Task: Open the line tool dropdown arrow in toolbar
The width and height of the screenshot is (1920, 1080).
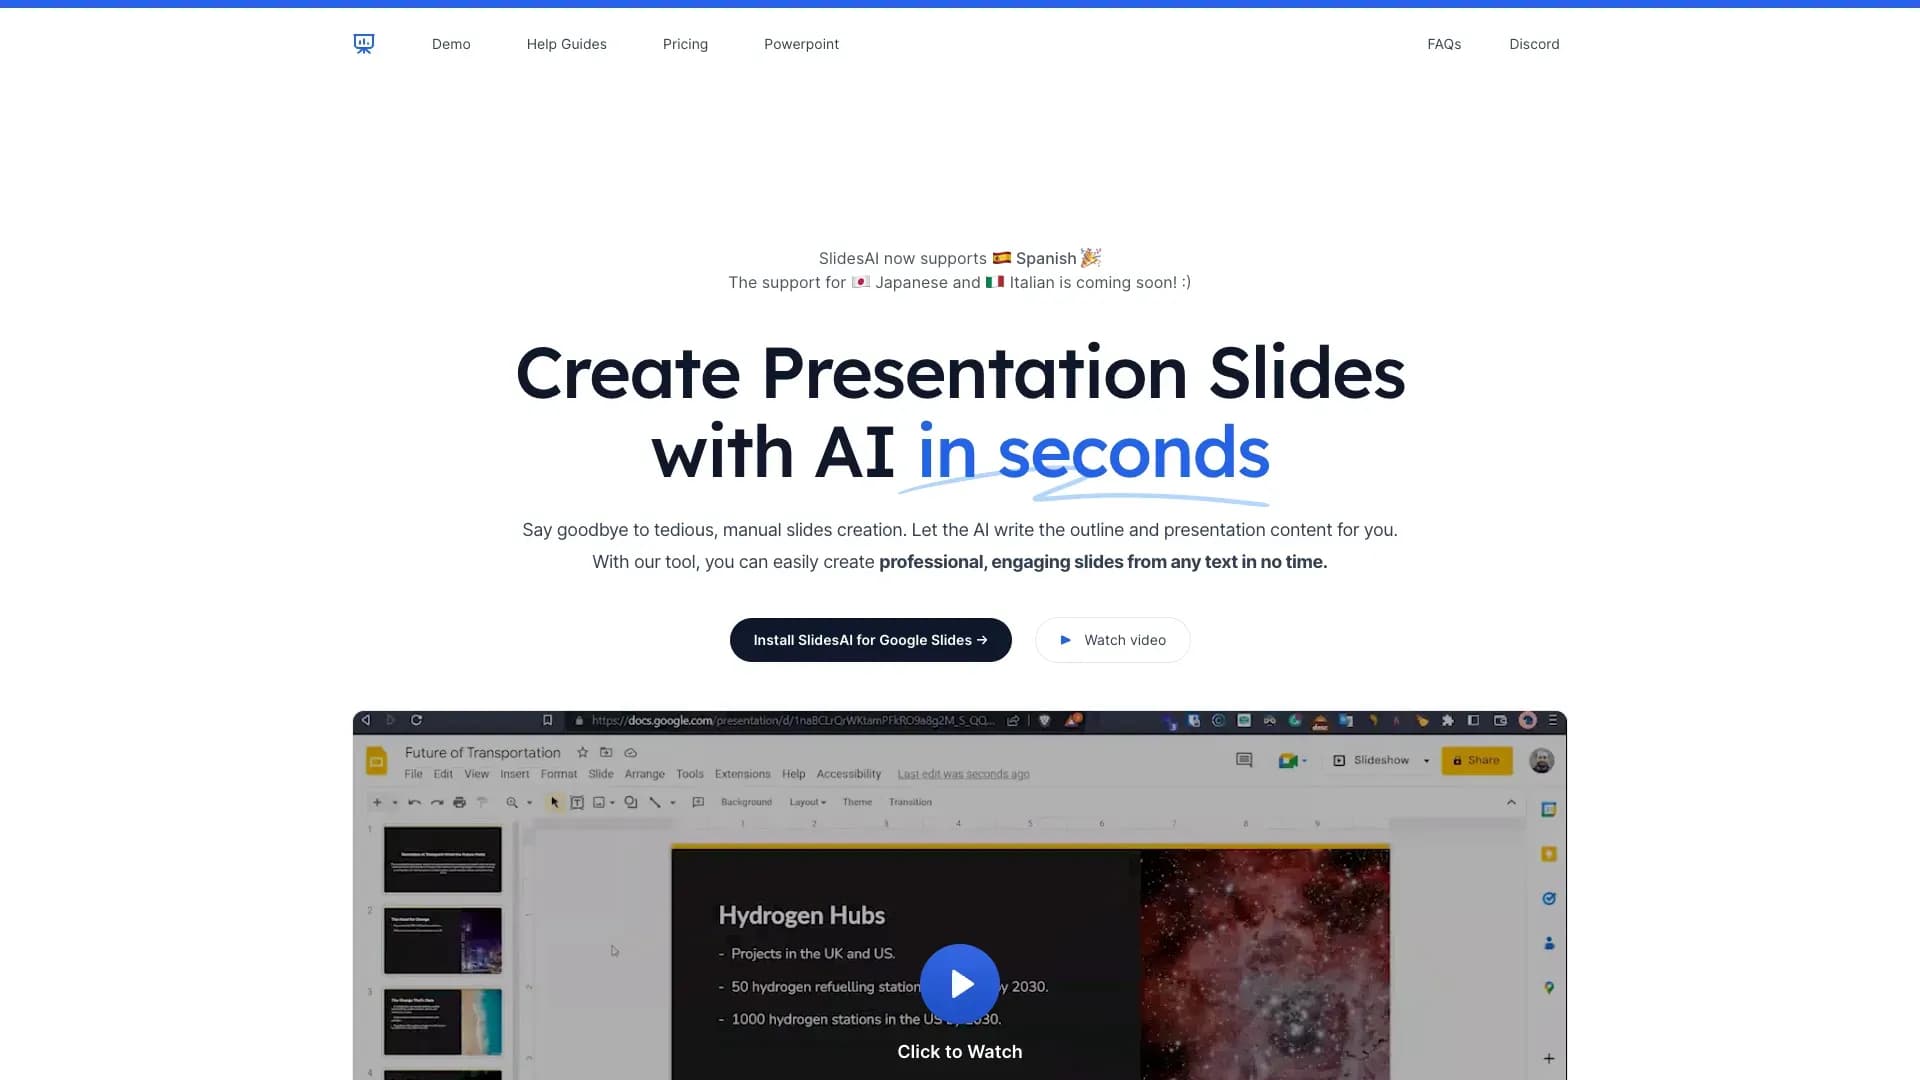Action: [673, 803]
